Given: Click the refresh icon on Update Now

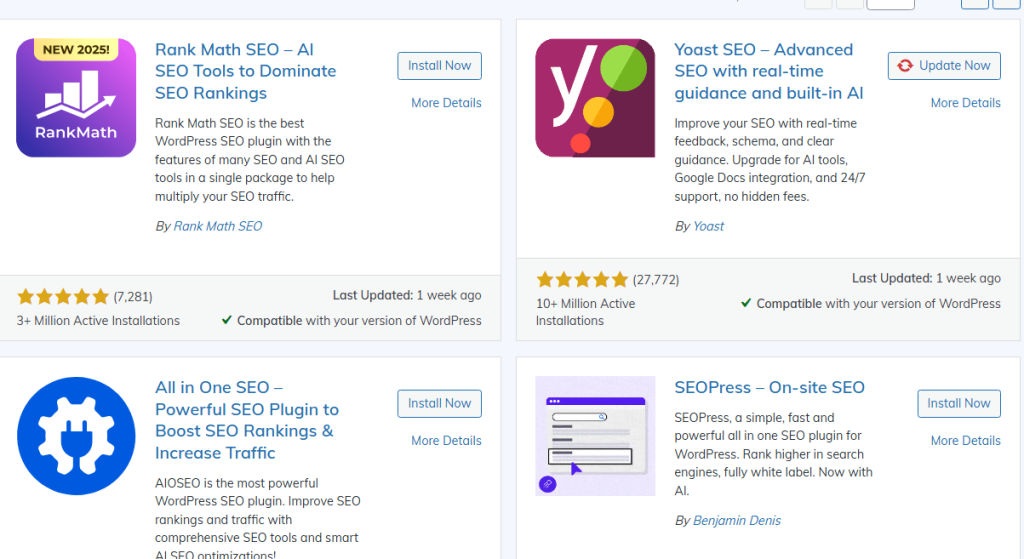Looking at the screenshot, I should click(x=904, y=66).
